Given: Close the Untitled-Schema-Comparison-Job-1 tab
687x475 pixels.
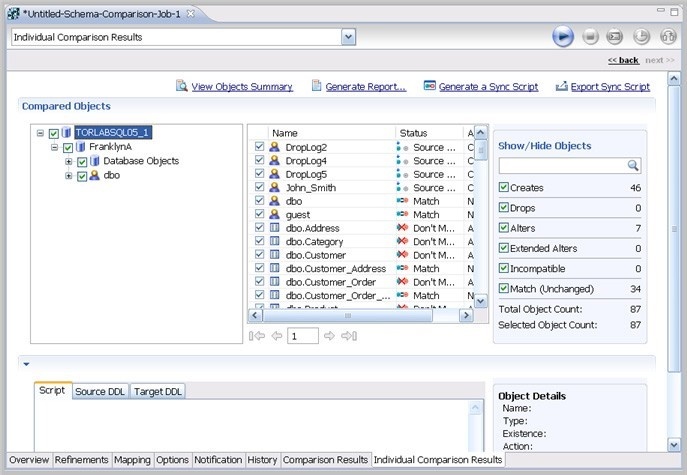Looking at the screenshot, I should pyautogui.click(x=191, y=14).
